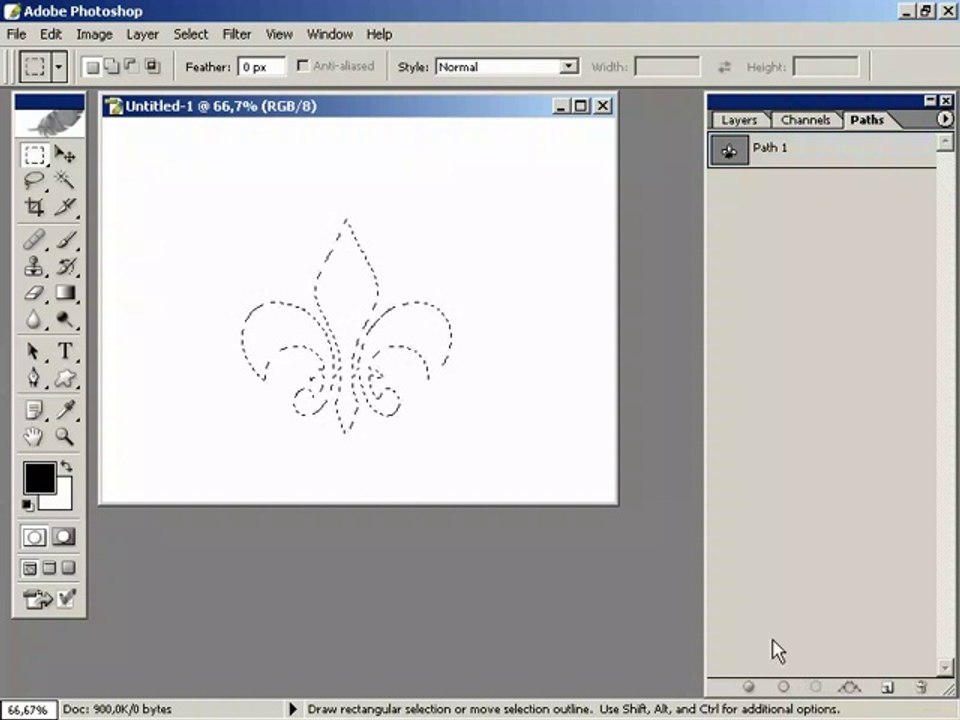
Task: Select the Notes tool
Action: (34, 410)
